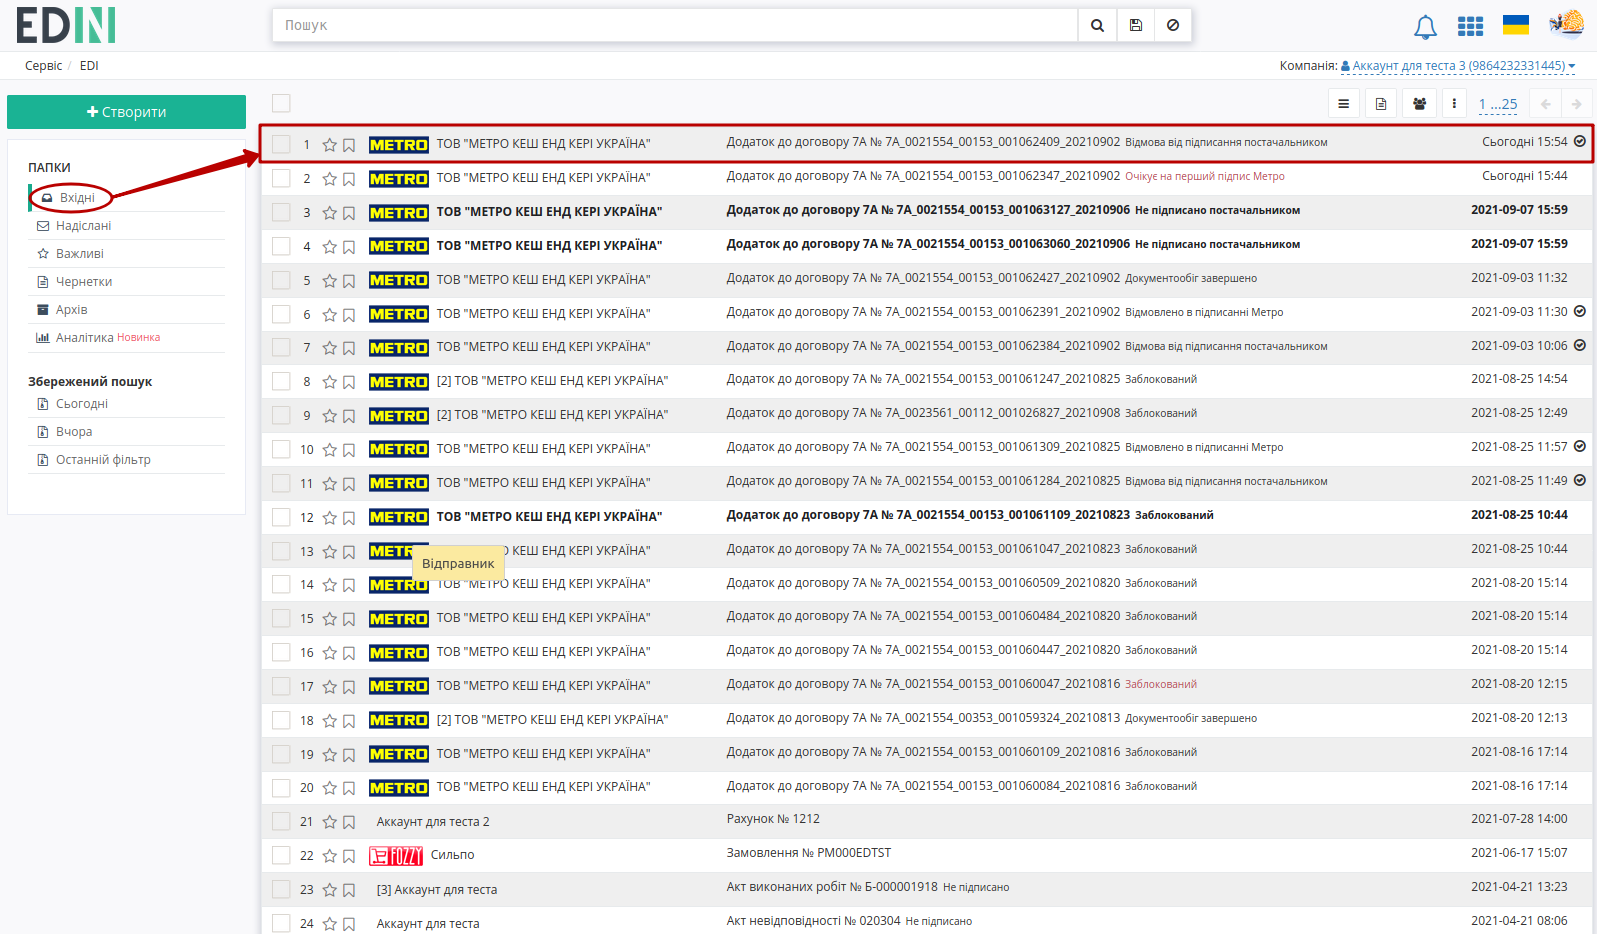Check the checkbox for row 3
This screenshot has width=1597, height=934.
(x=281, y=212)
